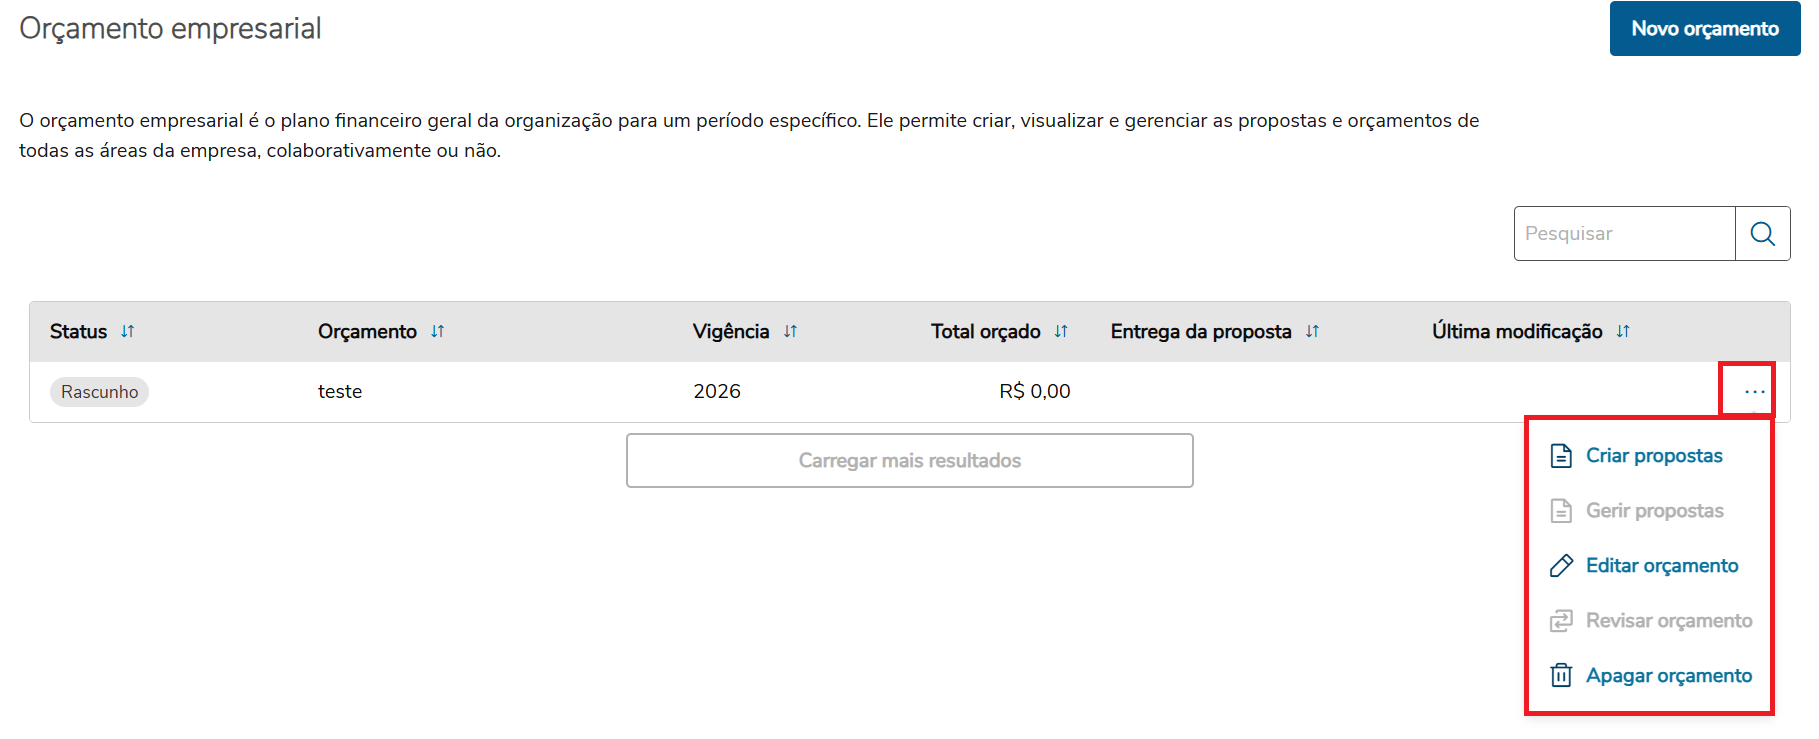Click the Rascunho status badge
This screenshot has height=739, width=1819.
click(99, 392)
